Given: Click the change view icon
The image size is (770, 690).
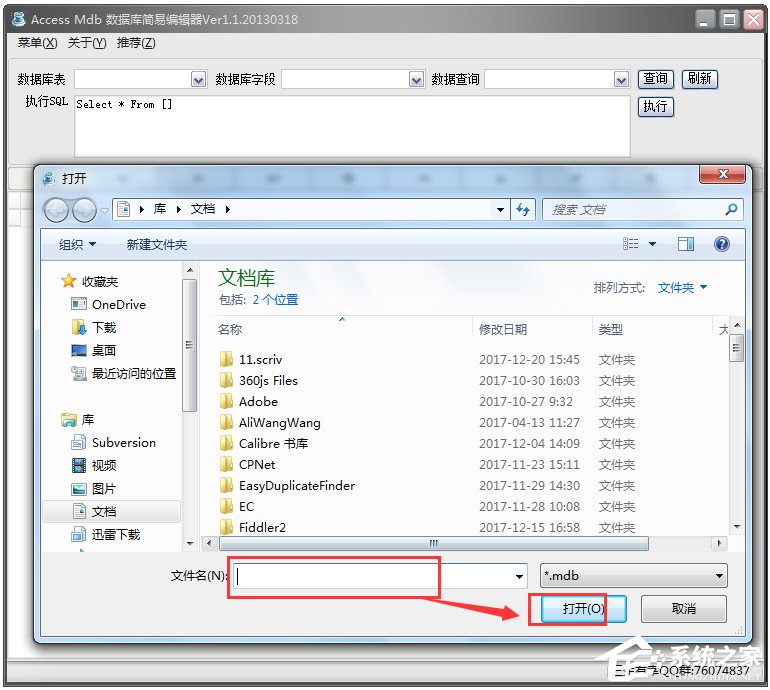Looking at the screenshot, I should pyautogui.click(x=631, y=244).
